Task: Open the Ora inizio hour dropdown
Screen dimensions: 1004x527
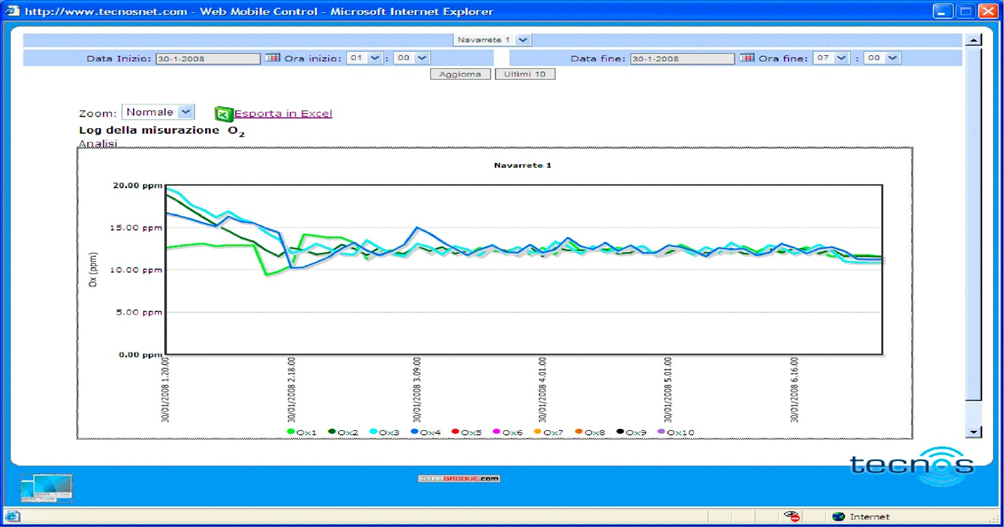Action: (x=375, y=58)
